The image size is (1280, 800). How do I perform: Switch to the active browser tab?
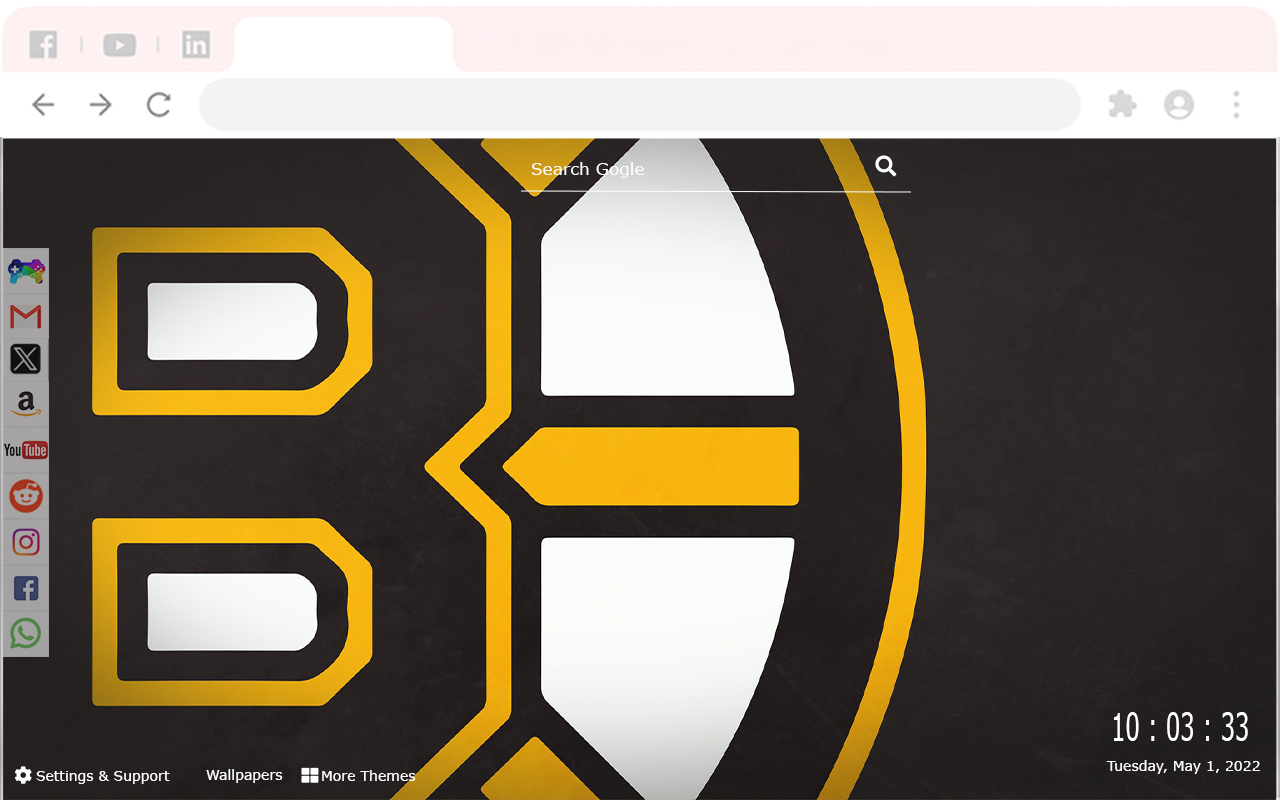(x=343, y=45)
